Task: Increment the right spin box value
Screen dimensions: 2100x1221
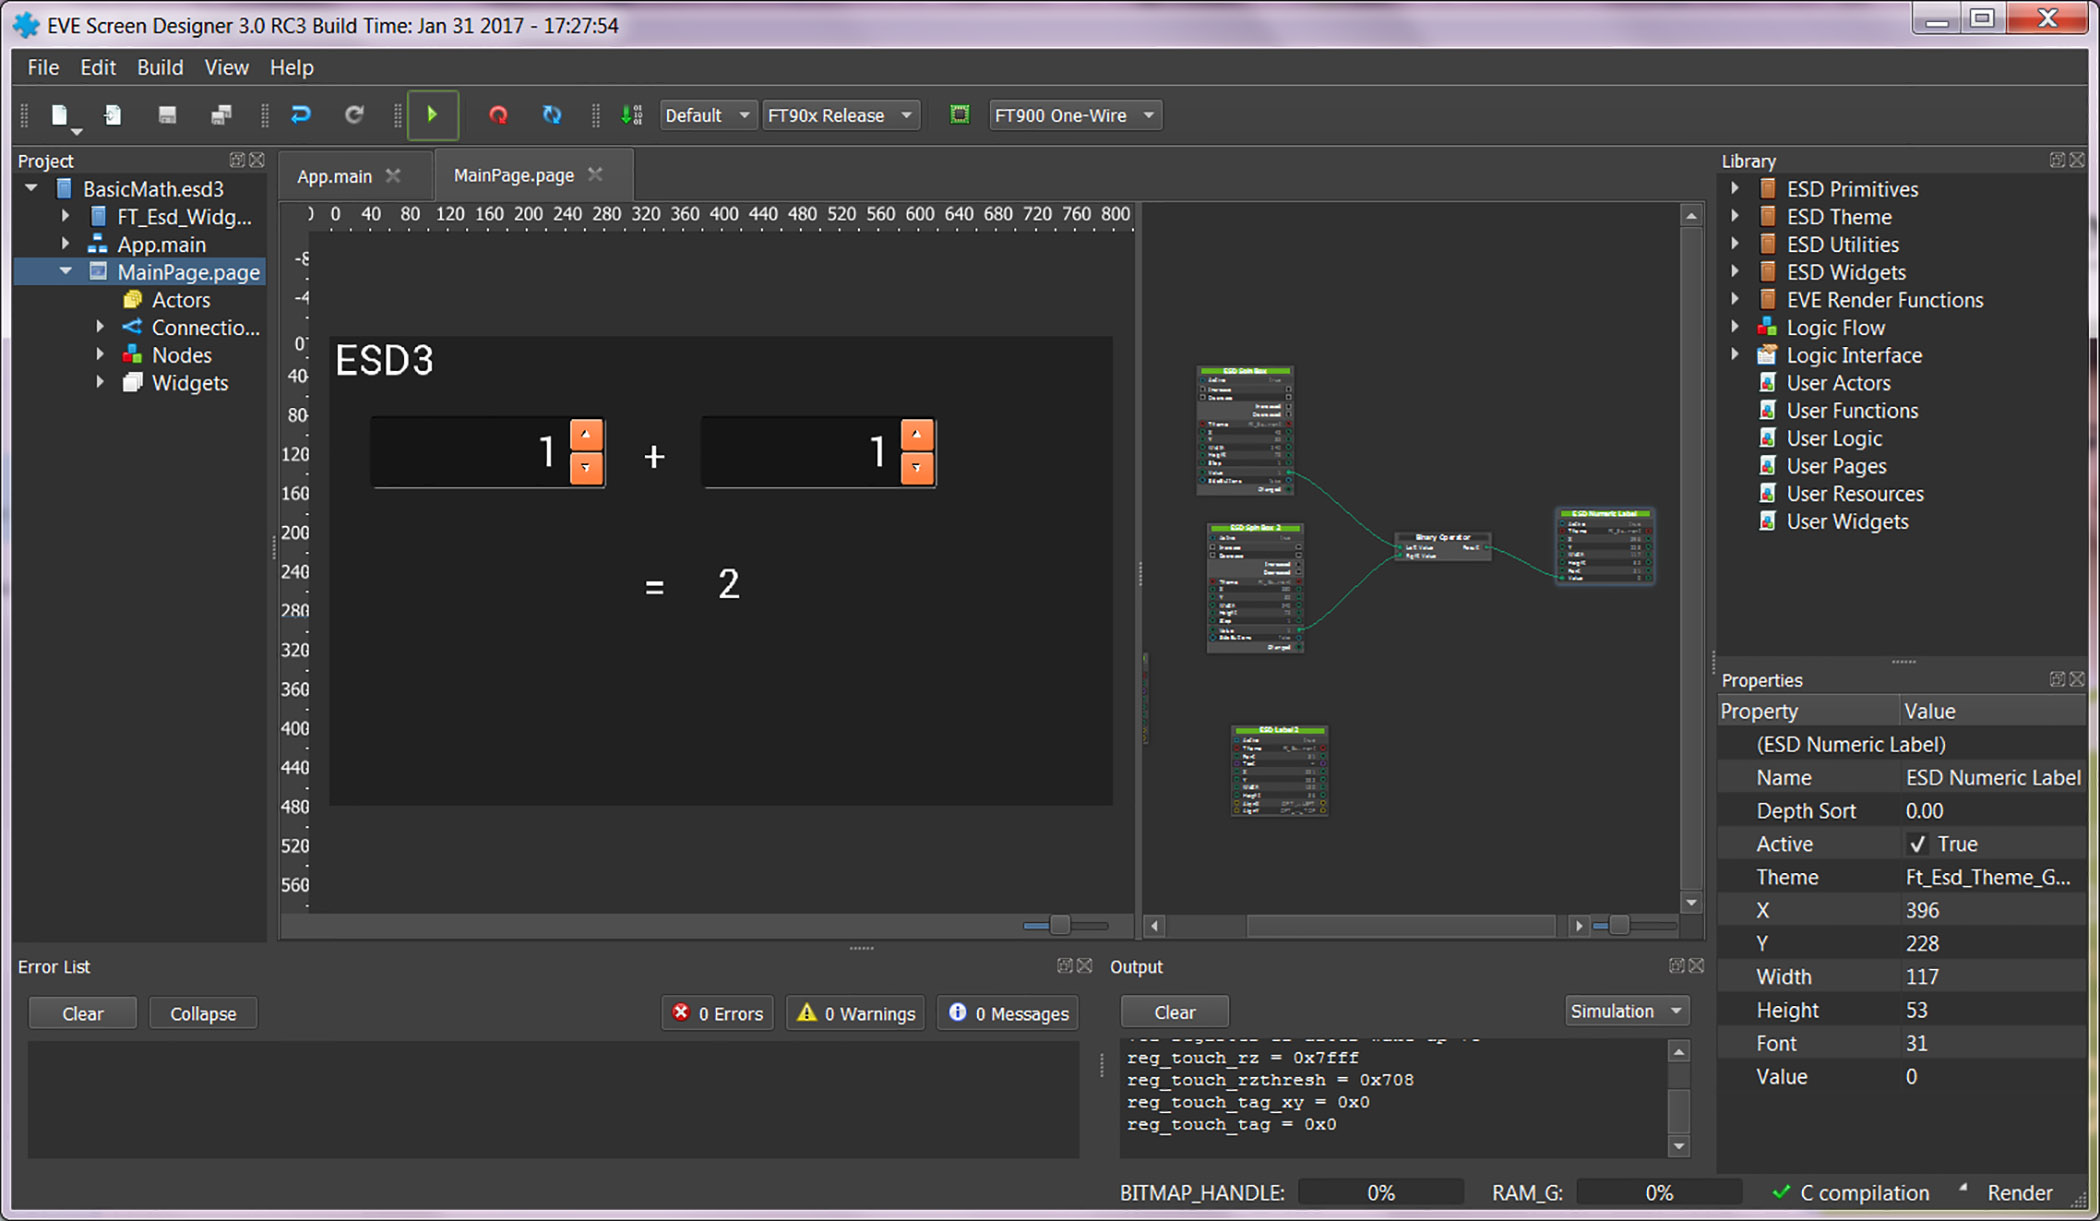Action: click(x=917, y=435)
